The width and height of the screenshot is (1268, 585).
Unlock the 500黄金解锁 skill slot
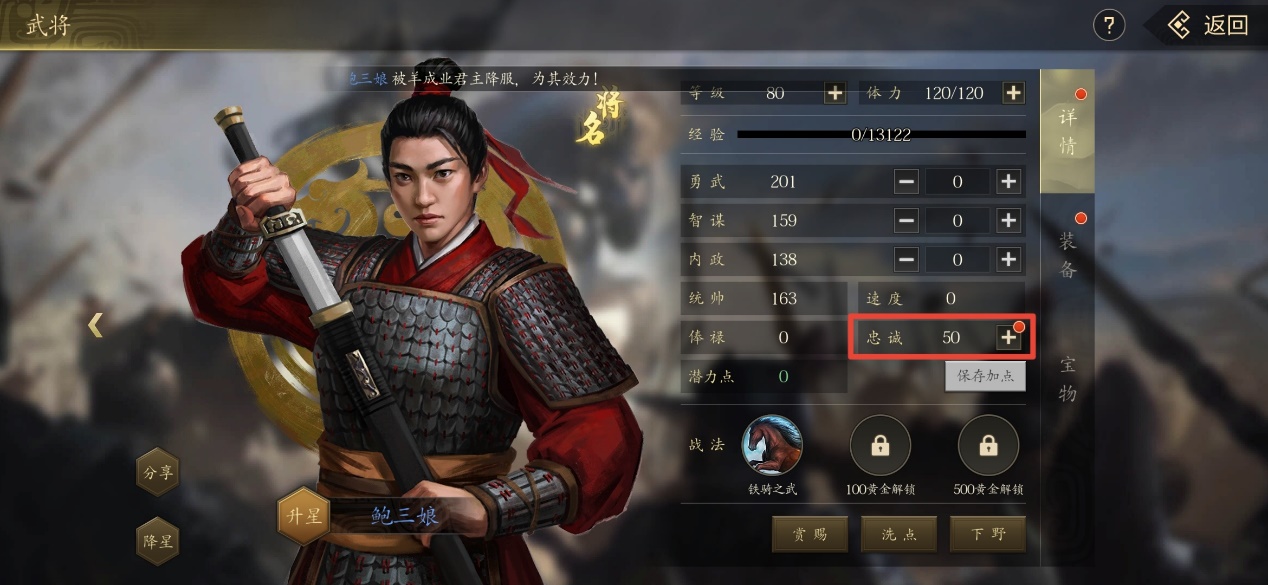pyautogui.click(x=988, y=445)
